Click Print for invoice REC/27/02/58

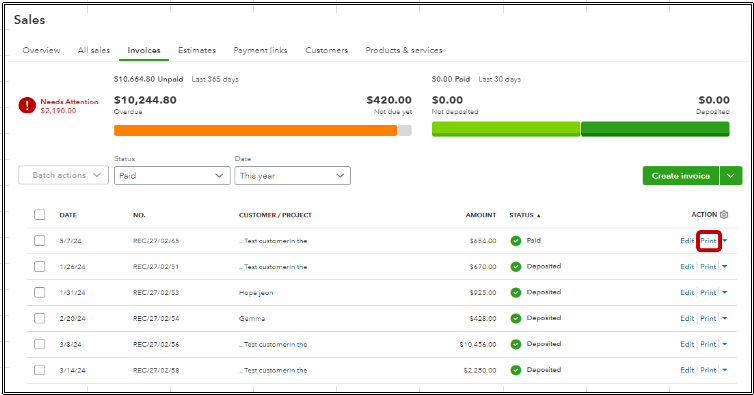[708, 370]
